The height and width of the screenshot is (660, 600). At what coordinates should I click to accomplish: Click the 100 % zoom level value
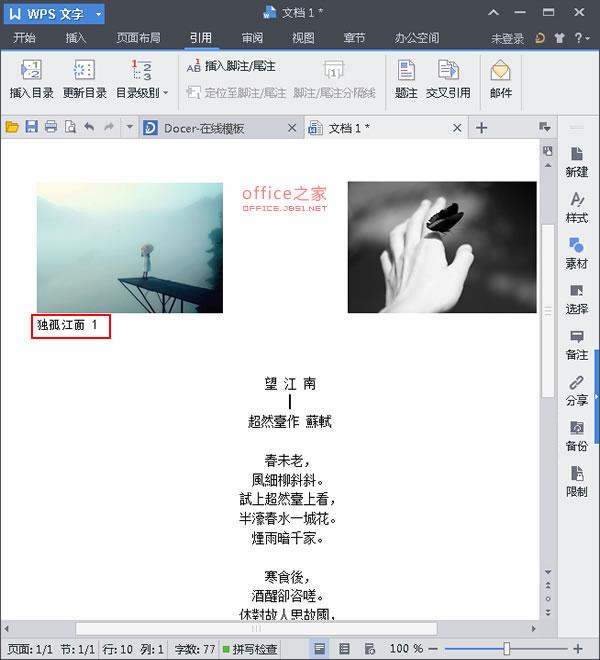(x=406, y=648)
